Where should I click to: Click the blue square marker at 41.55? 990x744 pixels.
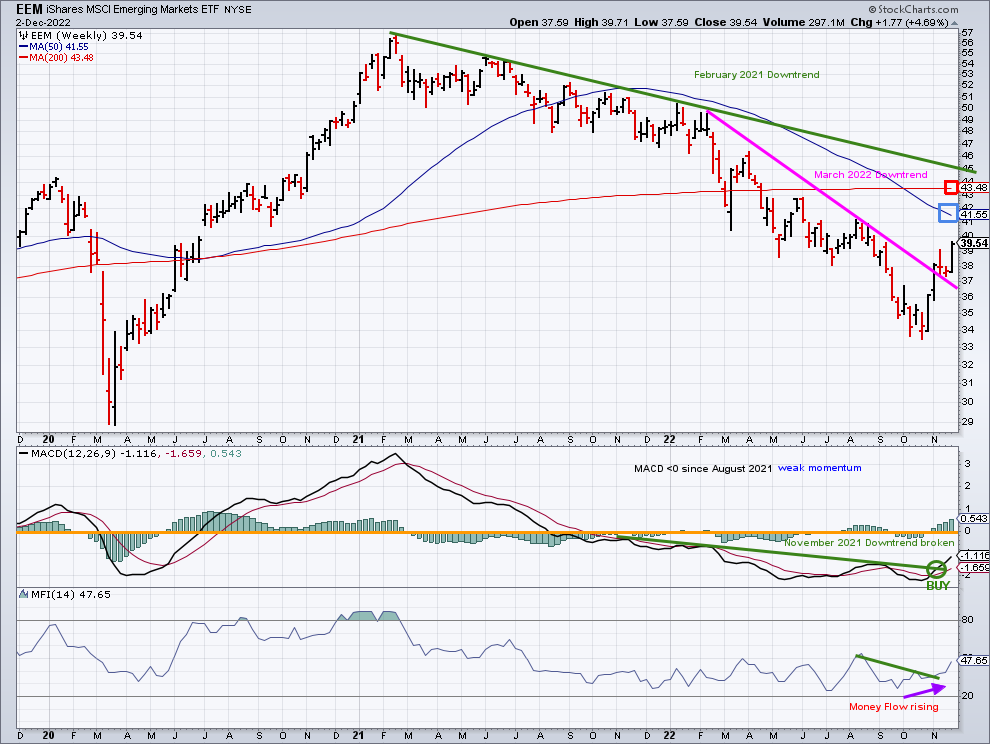point(948,213)
